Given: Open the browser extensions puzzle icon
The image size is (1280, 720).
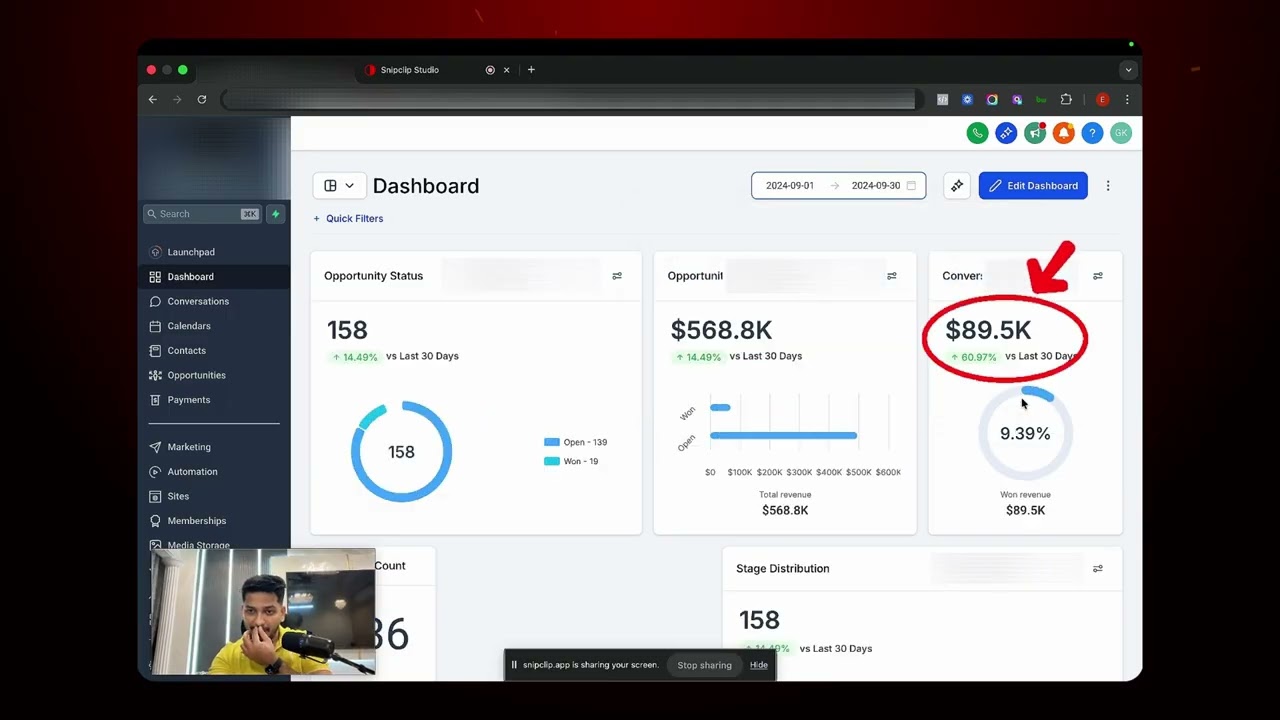Looking at the screenshot, I should [x=1066, y=100].
